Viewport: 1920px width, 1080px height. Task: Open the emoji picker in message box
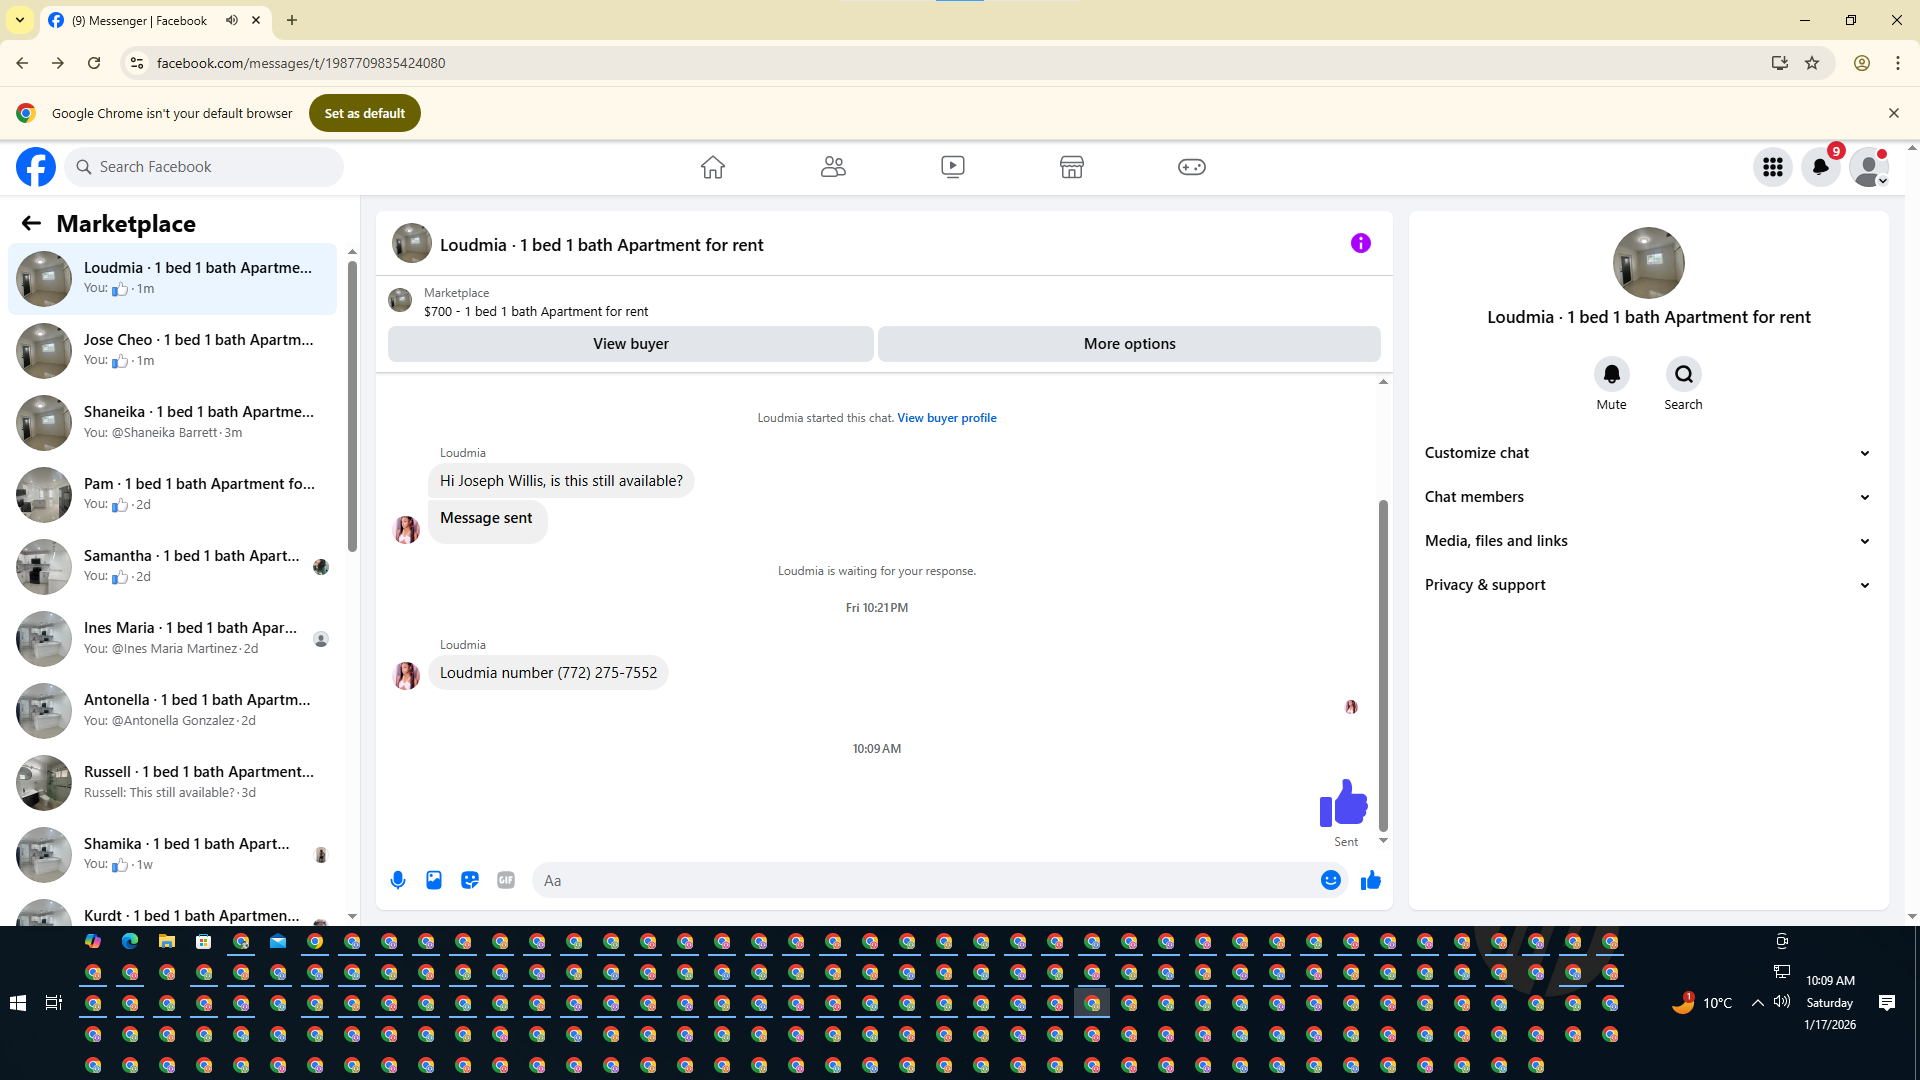(1330, 880)
